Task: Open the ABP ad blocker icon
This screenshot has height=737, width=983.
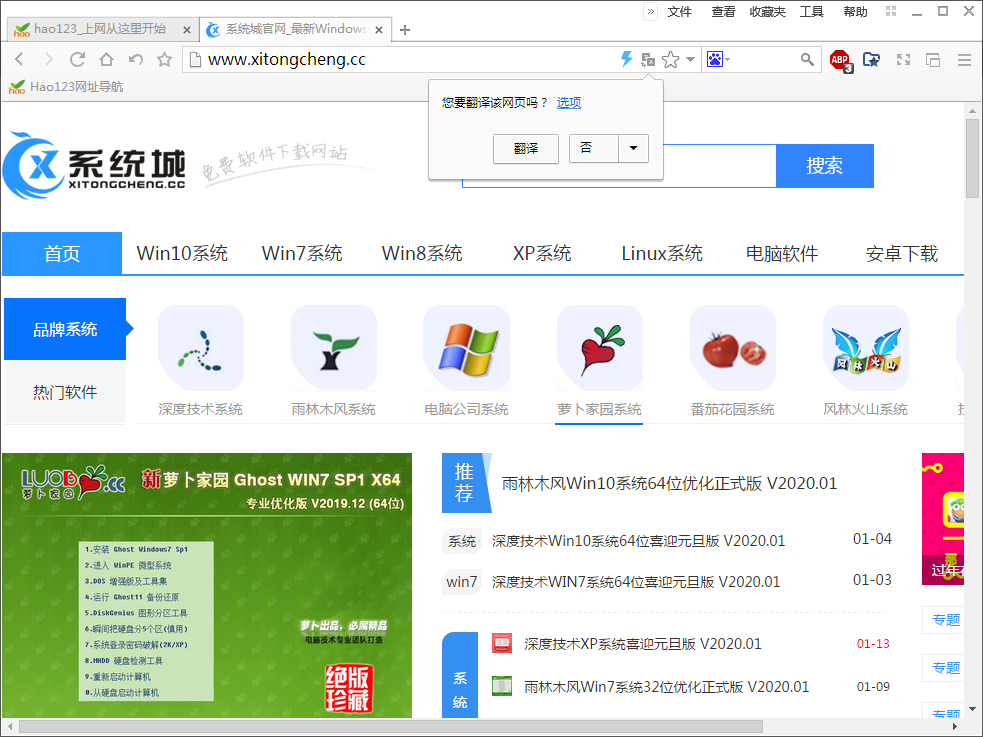Action: pos(841,61)
